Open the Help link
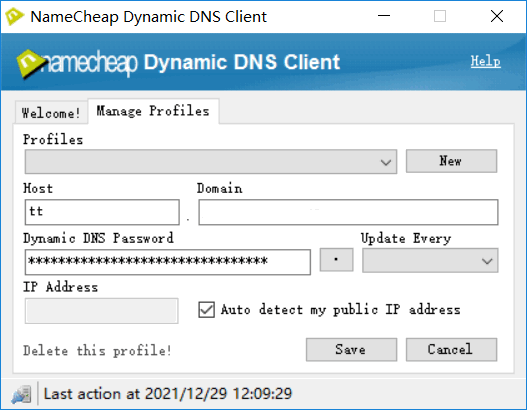The height and width of the screenshot is (410, 527). 486,61
